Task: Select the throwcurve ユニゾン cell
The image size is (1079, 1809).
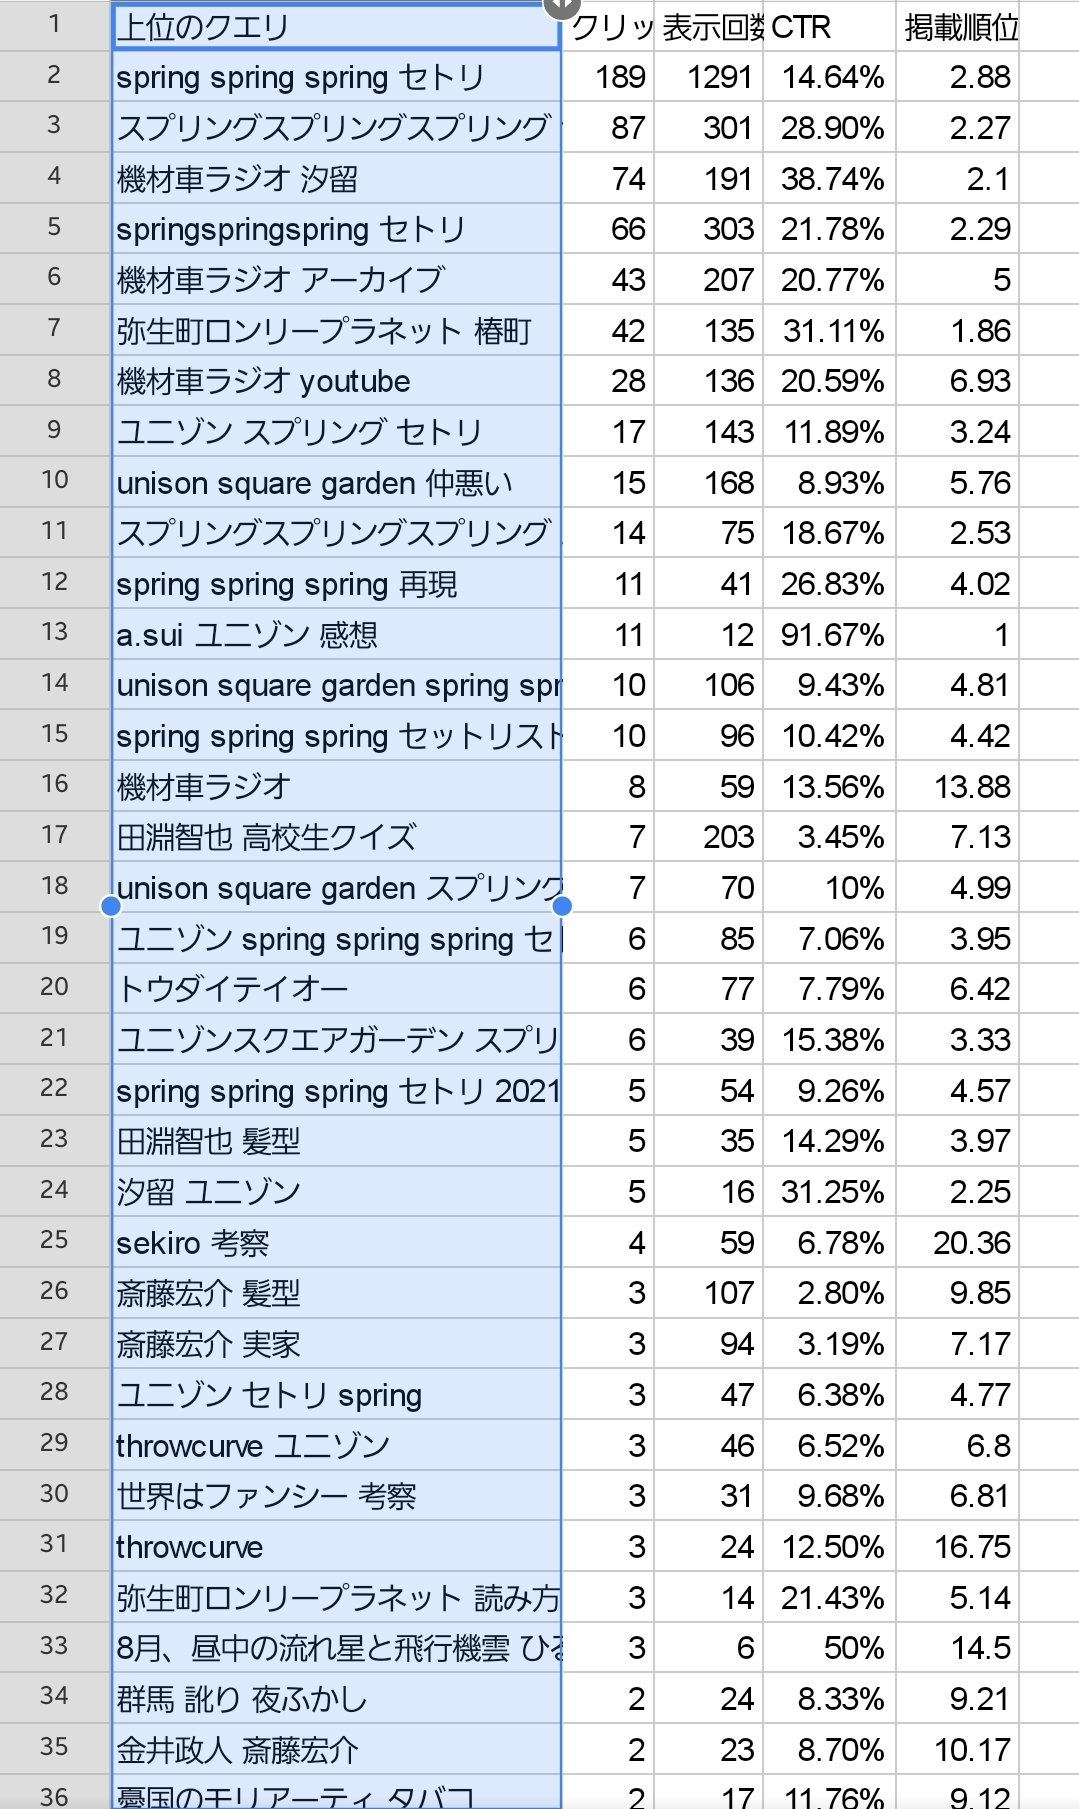Action: [x=336, y=1445]
